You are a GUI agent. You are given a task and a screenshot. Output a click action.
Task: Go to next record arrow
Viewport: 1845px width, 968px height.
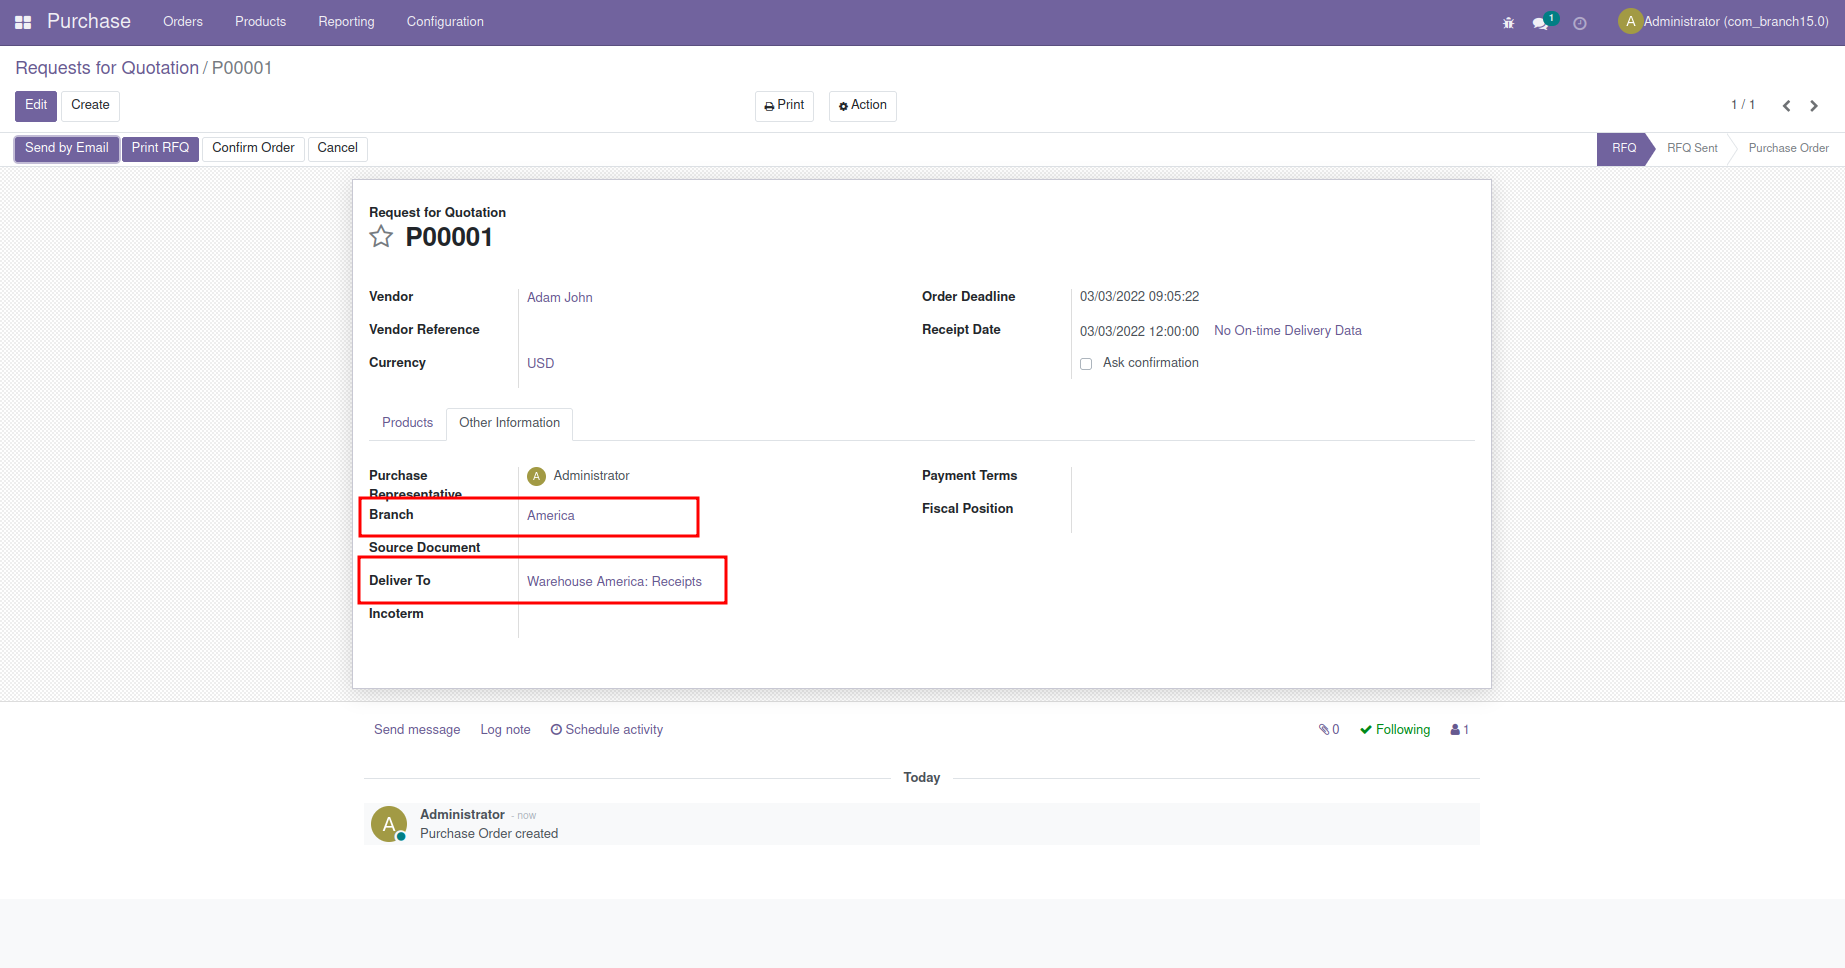click(1814, 106)
